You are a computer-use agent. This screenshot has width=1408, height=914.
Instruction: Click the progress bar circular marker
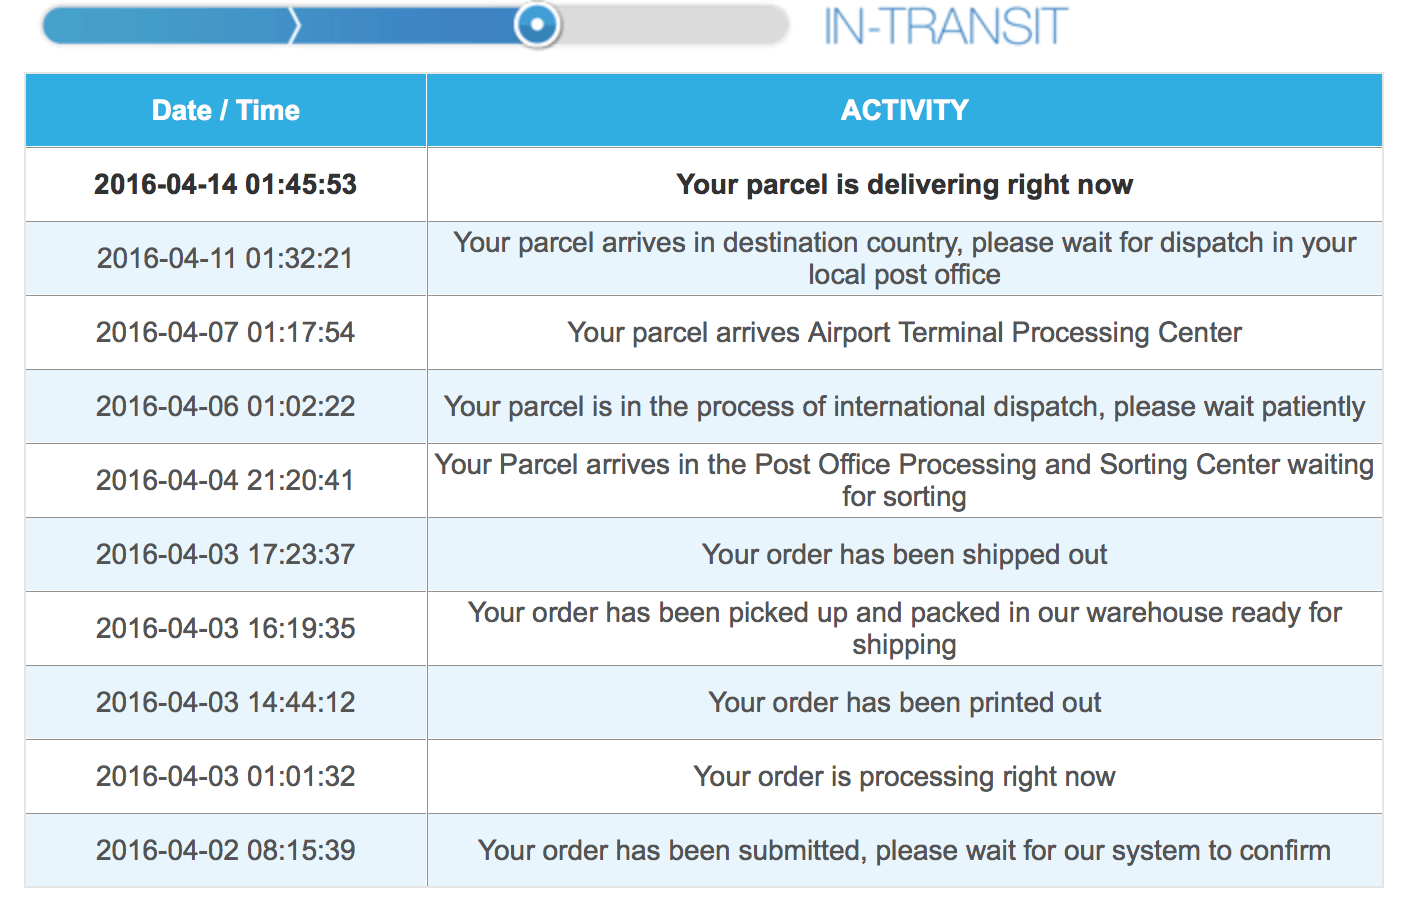pyautogui.click(x=537, y=25)
